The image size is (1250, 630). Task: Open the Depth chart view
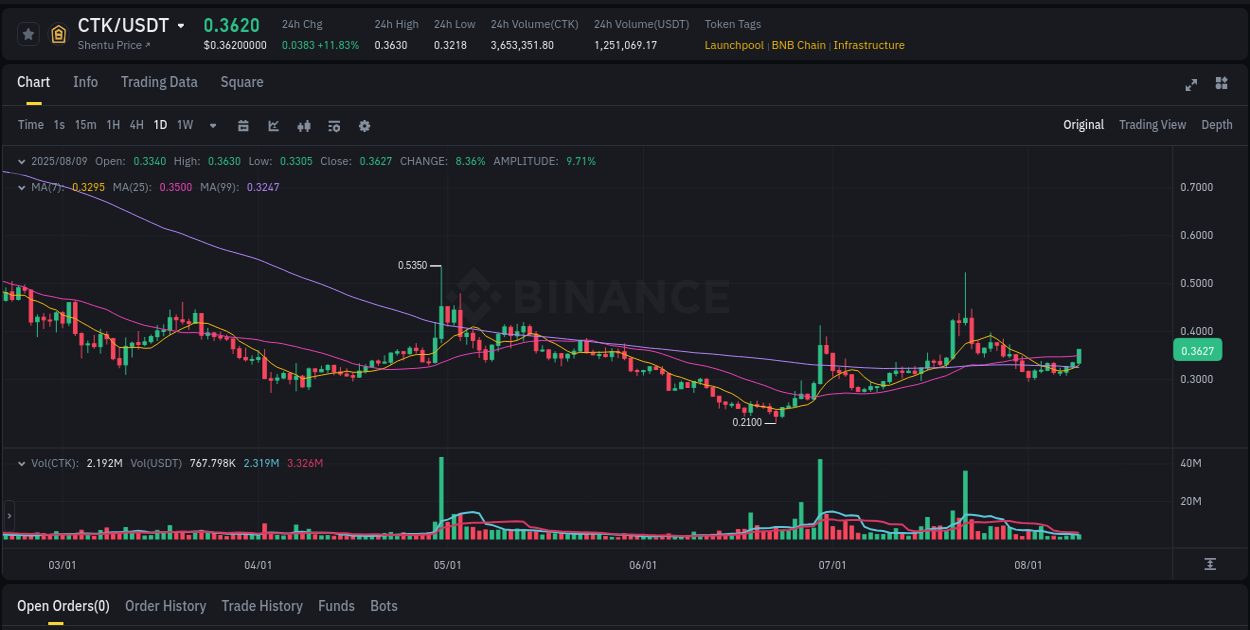click(1216, 125)
